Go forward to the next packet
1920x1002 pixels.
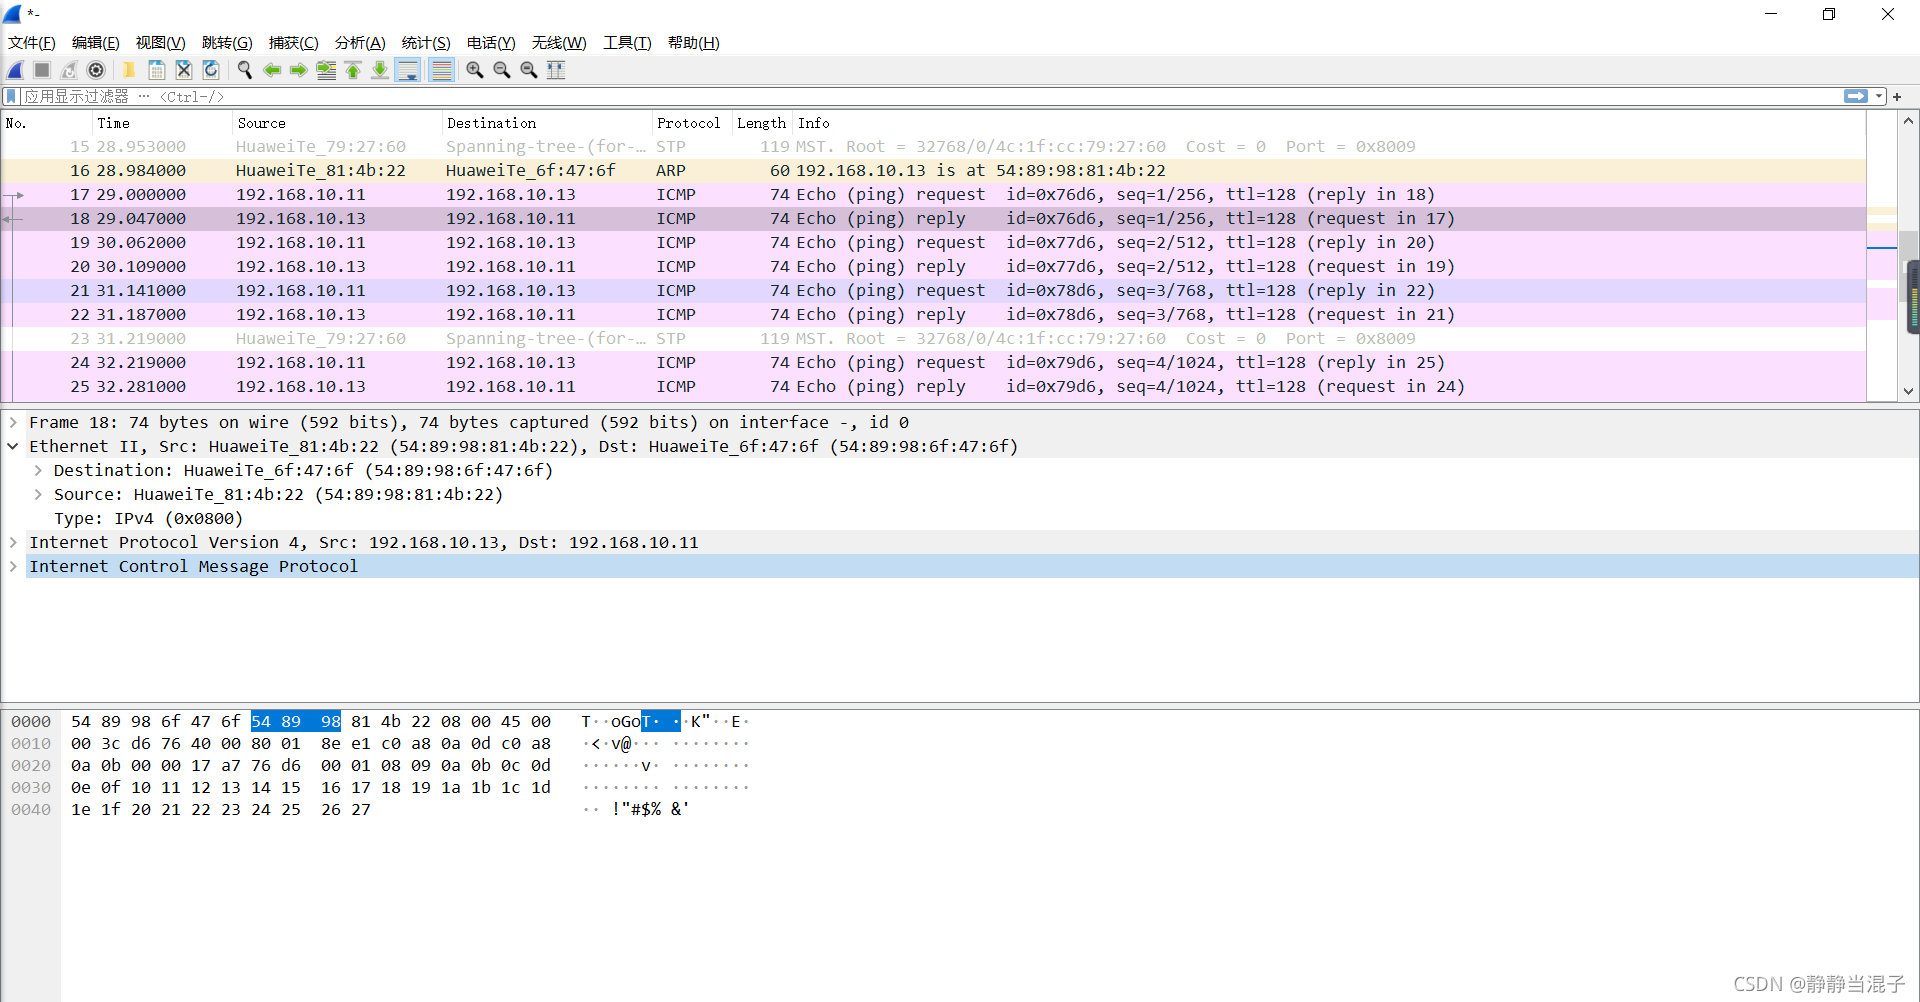pyautogui.click(x=298, y=70)
